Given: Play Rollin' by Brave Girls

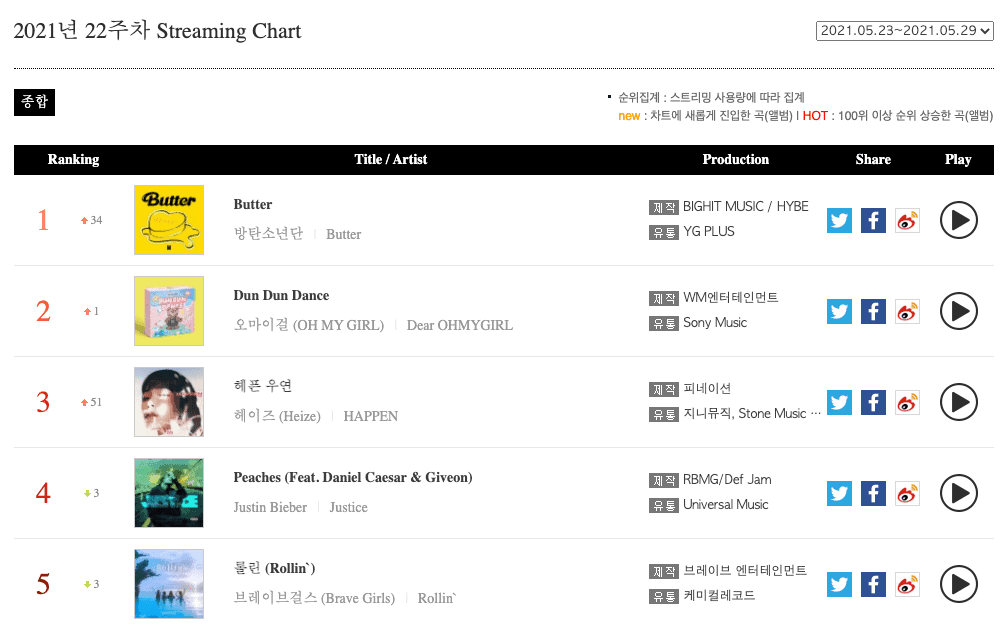Looking at the screenshot, I should point(958,584).
